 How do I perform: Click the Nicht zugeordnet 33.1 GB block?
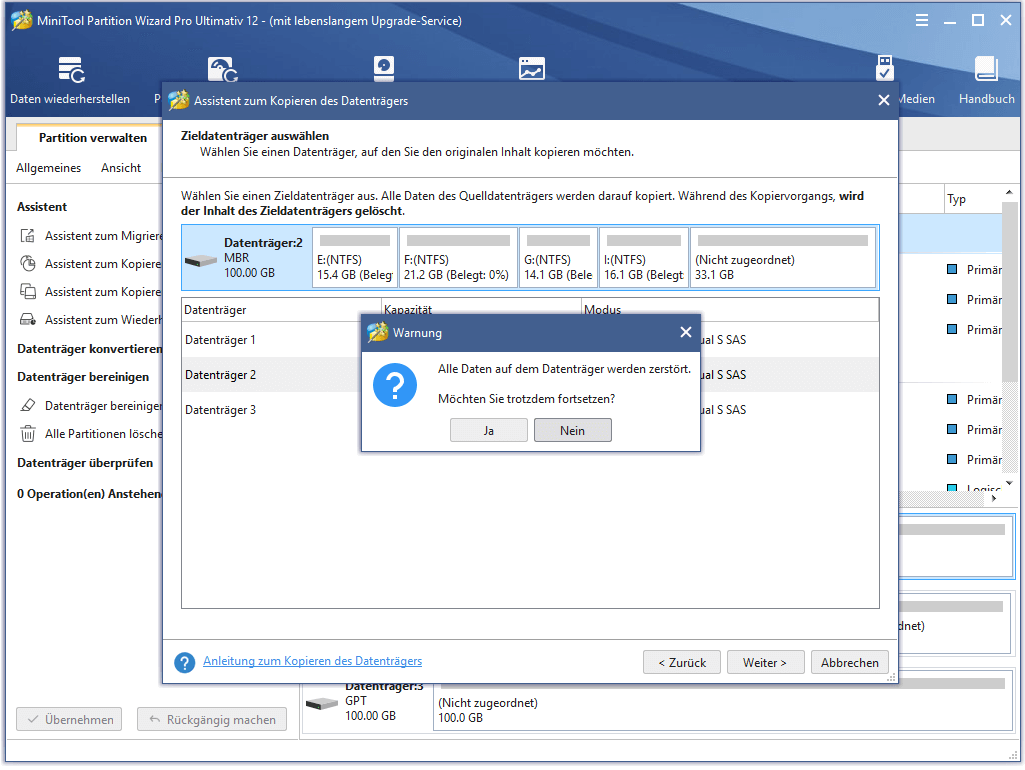783,258
